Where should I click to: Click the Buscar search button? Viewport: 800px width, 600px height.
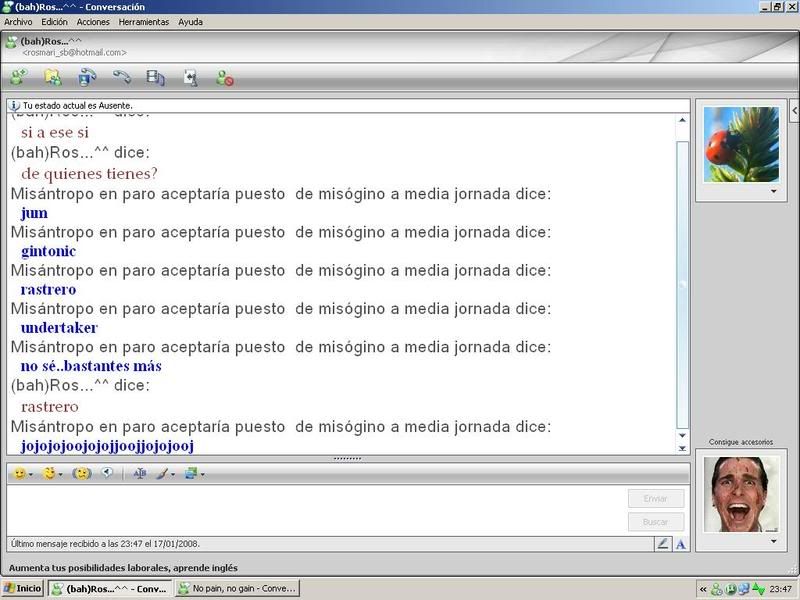coord(656,522)
